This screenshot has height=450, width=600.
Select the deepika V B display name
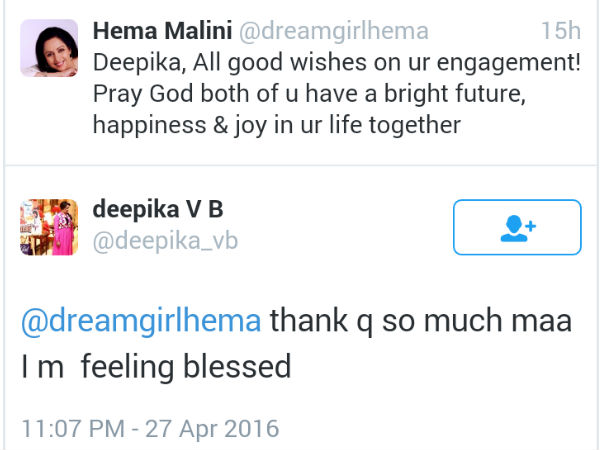[x=158, y=212]
